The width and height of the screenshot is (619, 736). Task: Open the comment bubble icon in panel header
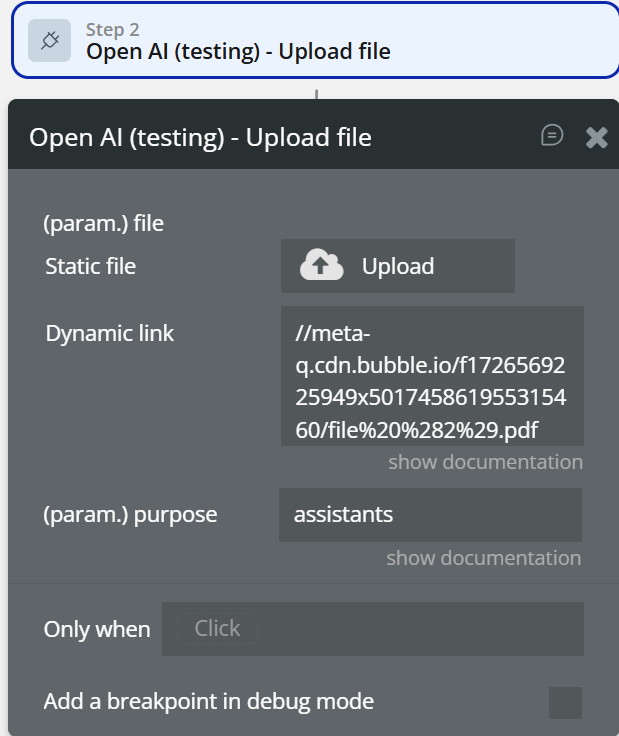pos(552,136)
